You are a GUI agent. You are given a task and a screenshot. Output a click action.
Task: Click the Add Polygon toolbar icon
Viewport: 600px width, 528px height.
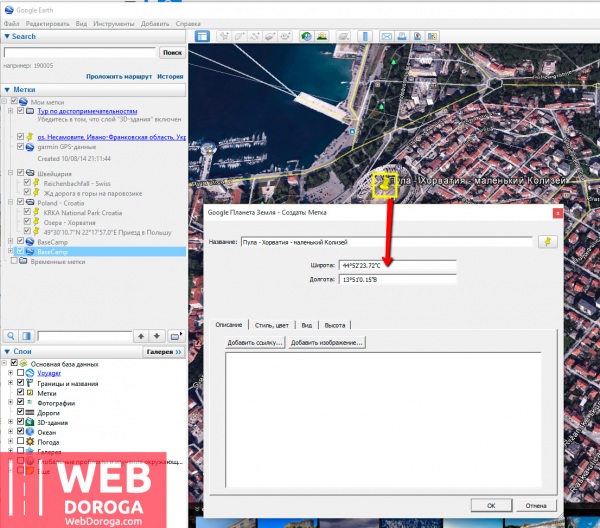(x=240, y=36)
